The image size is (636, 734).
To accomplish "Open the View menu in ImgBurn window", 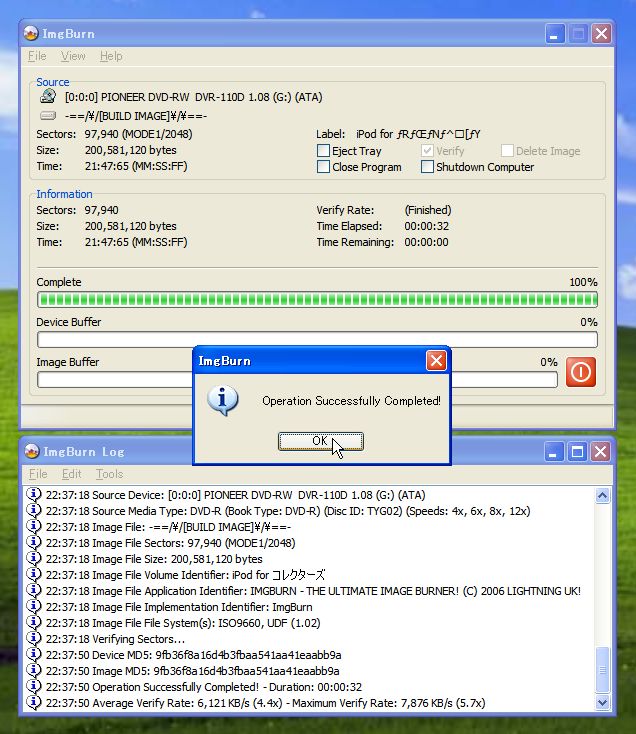I will pos(73,56).
